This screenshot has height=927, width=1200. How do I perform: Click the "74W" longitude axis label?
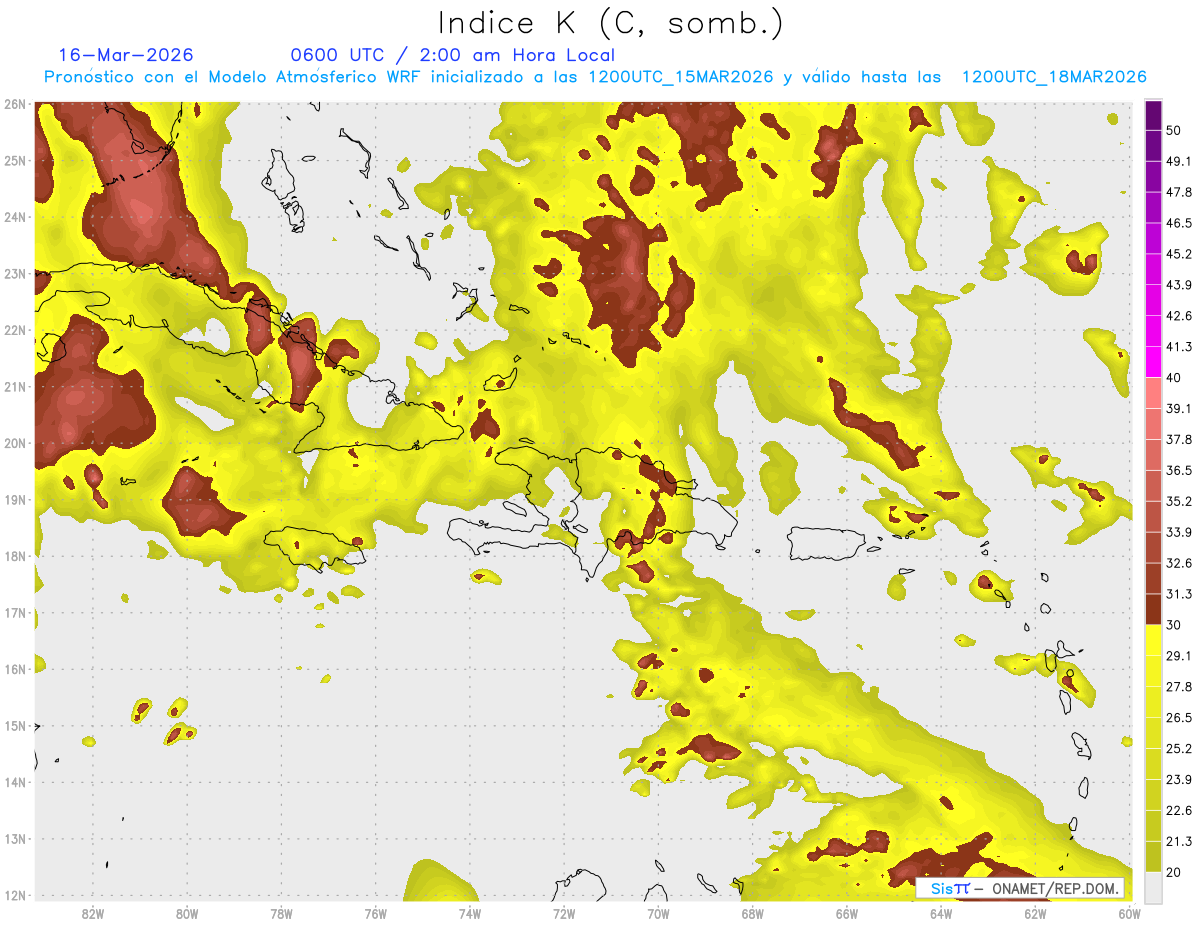[x=470, y=913]
